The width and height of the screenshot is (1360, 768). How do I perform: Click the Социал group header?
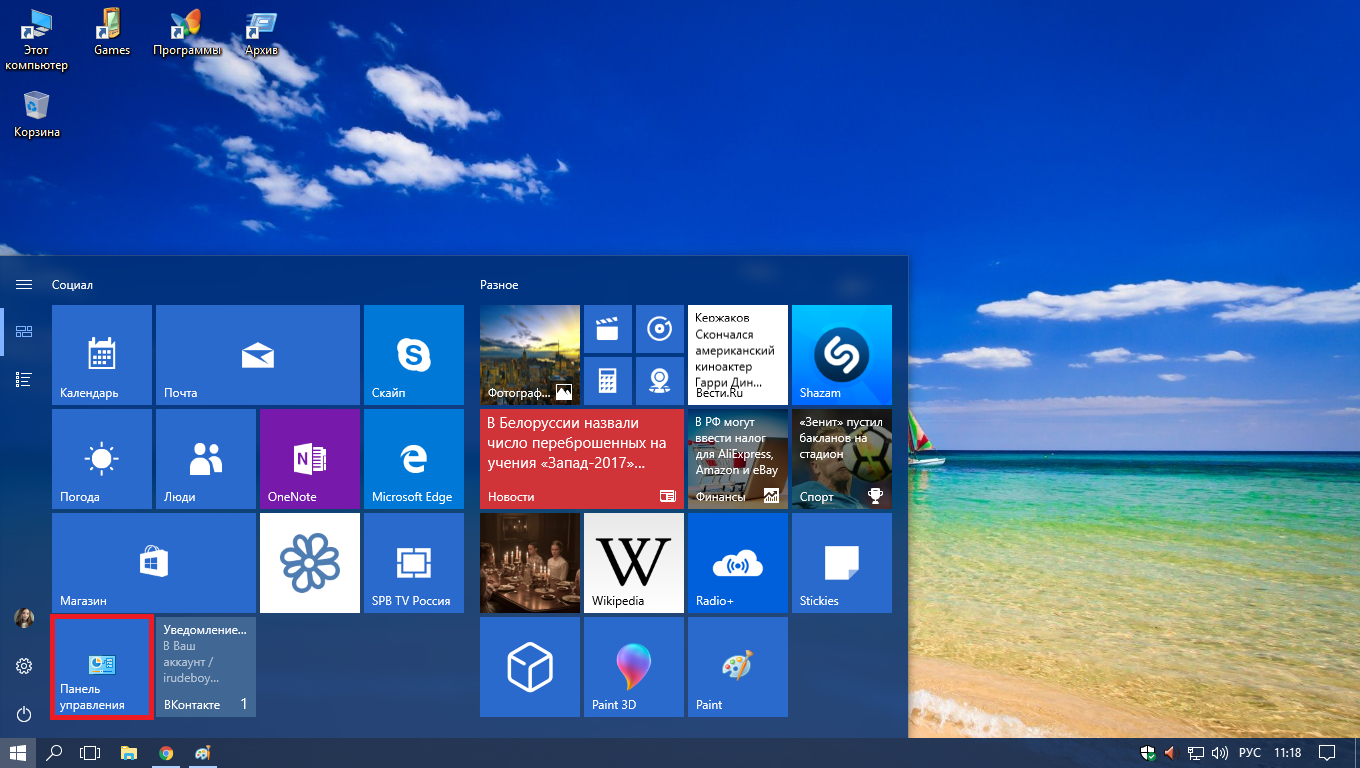[72, 285]
